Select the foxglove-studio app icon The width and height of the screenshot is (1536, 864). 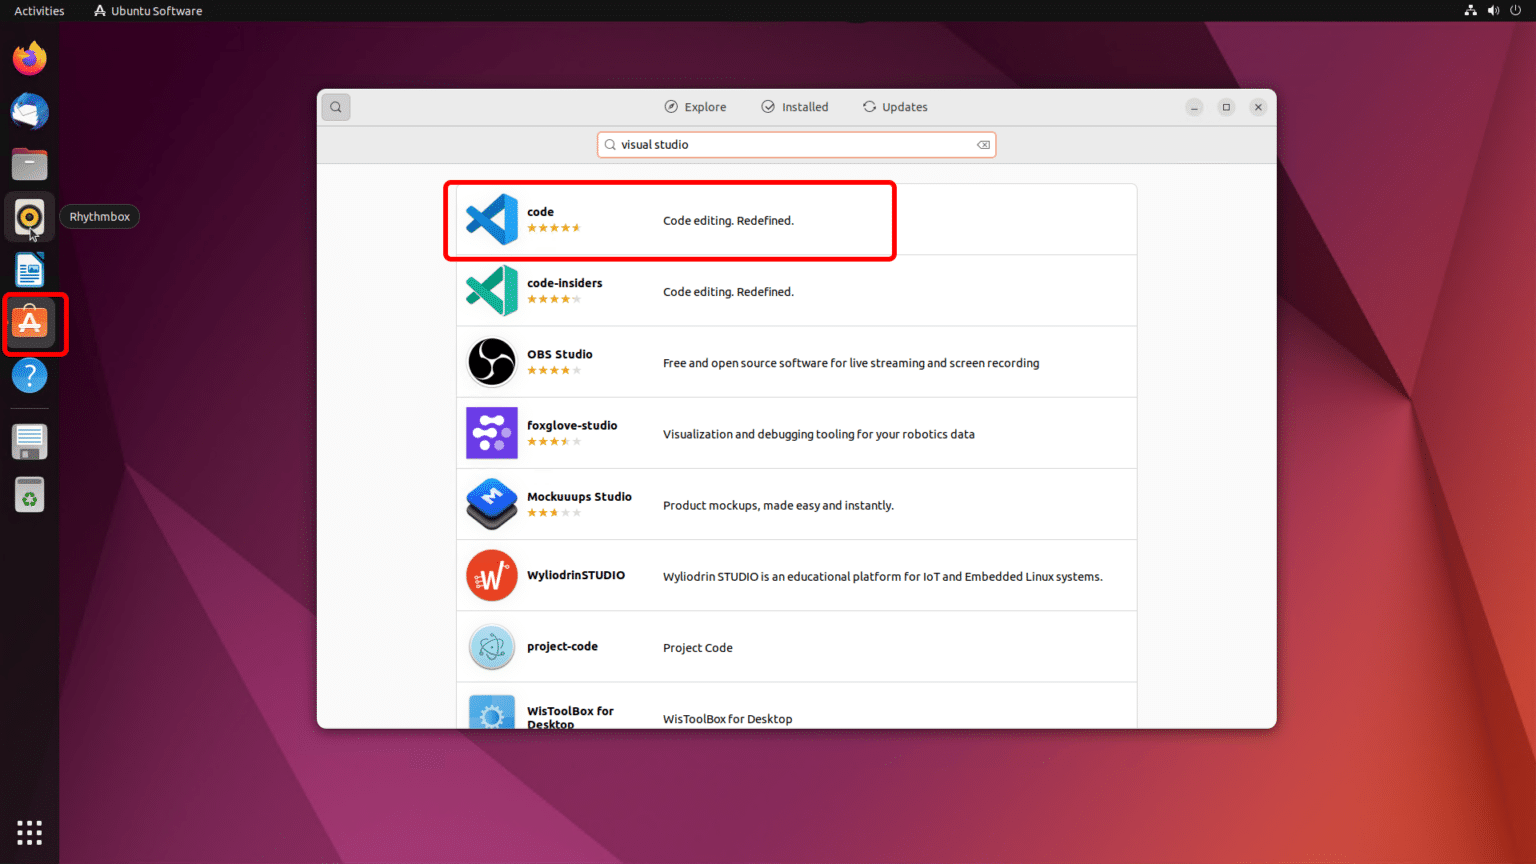pos(491,433)
